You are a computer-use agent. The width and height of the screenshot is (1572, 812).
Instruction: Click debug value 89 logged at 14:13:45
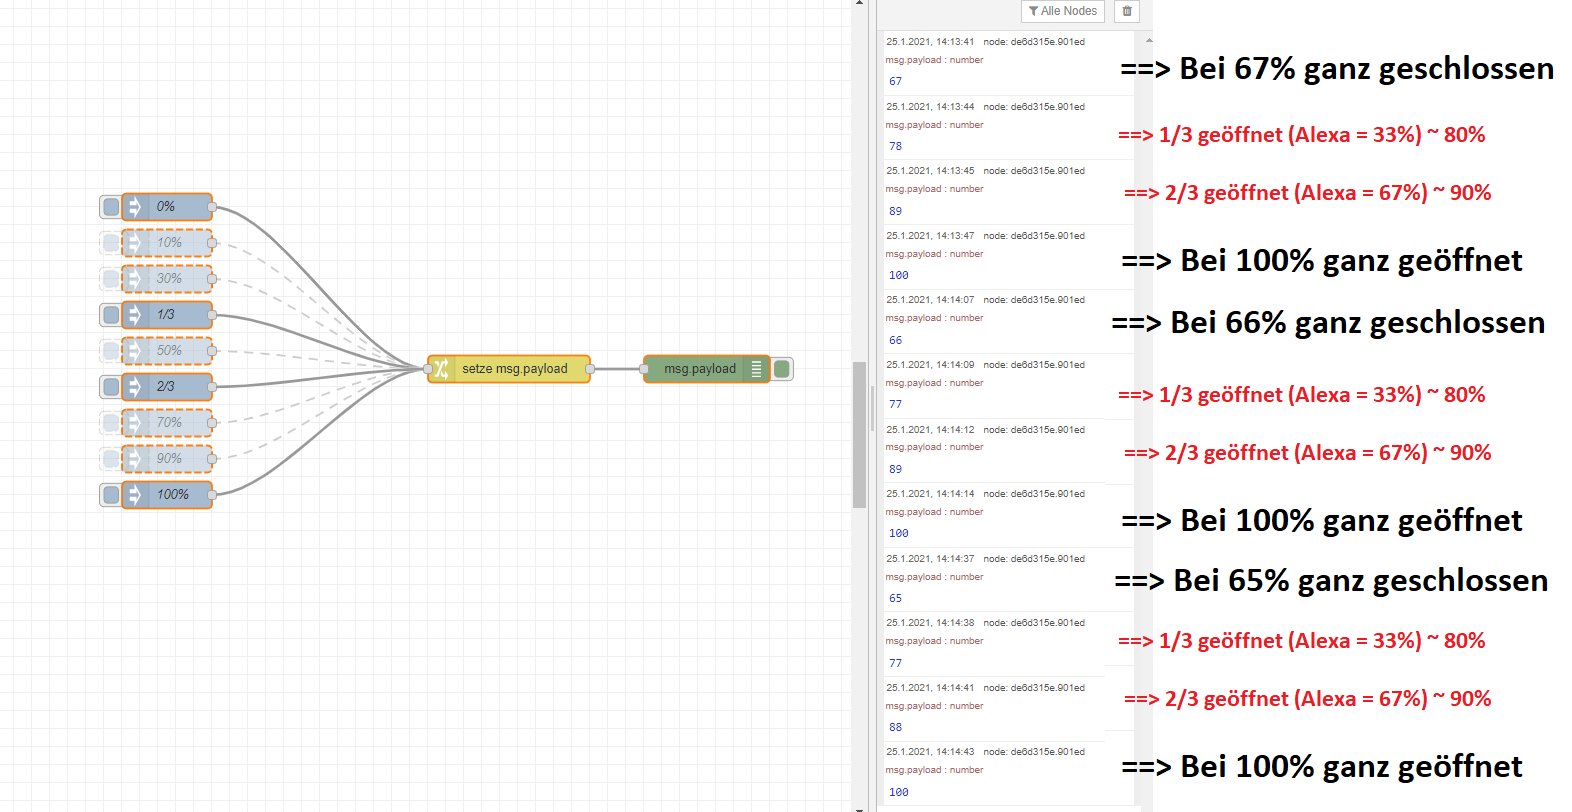point(895,211)
